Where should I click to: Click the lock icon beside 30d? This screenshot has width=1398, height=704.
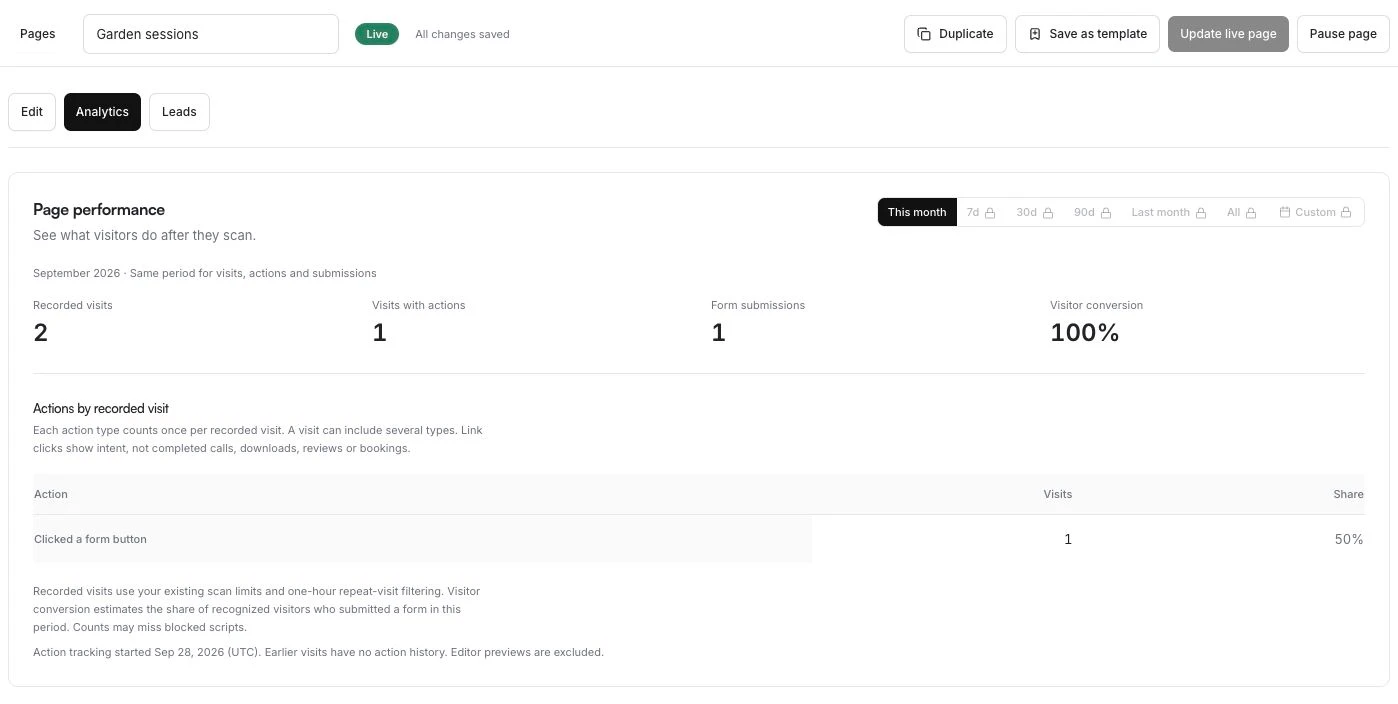[1048, 213]
